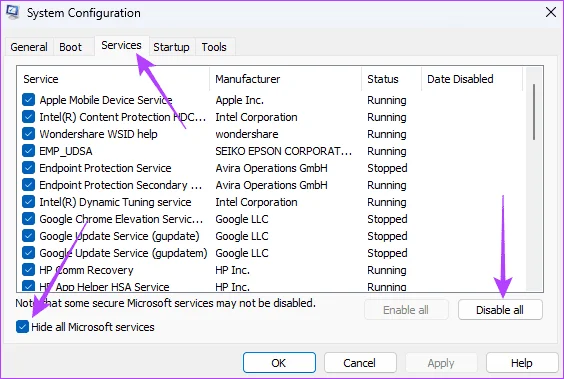Toggle Hide all Microsoft services checkbox
Image resolution: width=564 pixels, height=379 pixels.
point(22,327)
